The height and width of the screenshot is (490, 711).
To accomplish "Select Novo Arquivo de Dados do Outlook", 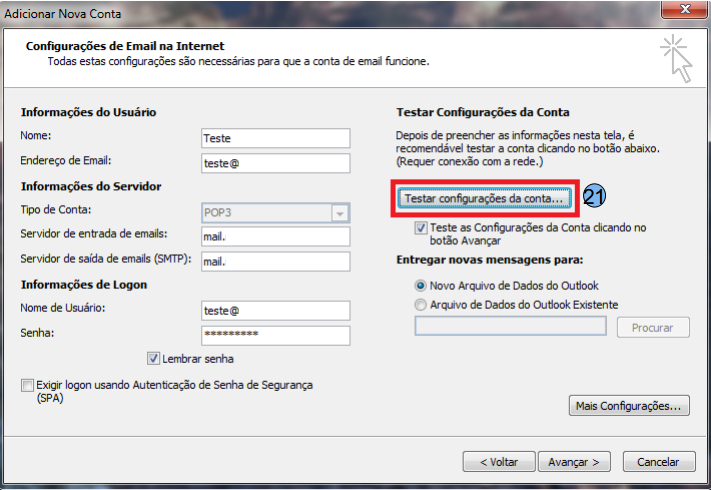I will point(421,285).
